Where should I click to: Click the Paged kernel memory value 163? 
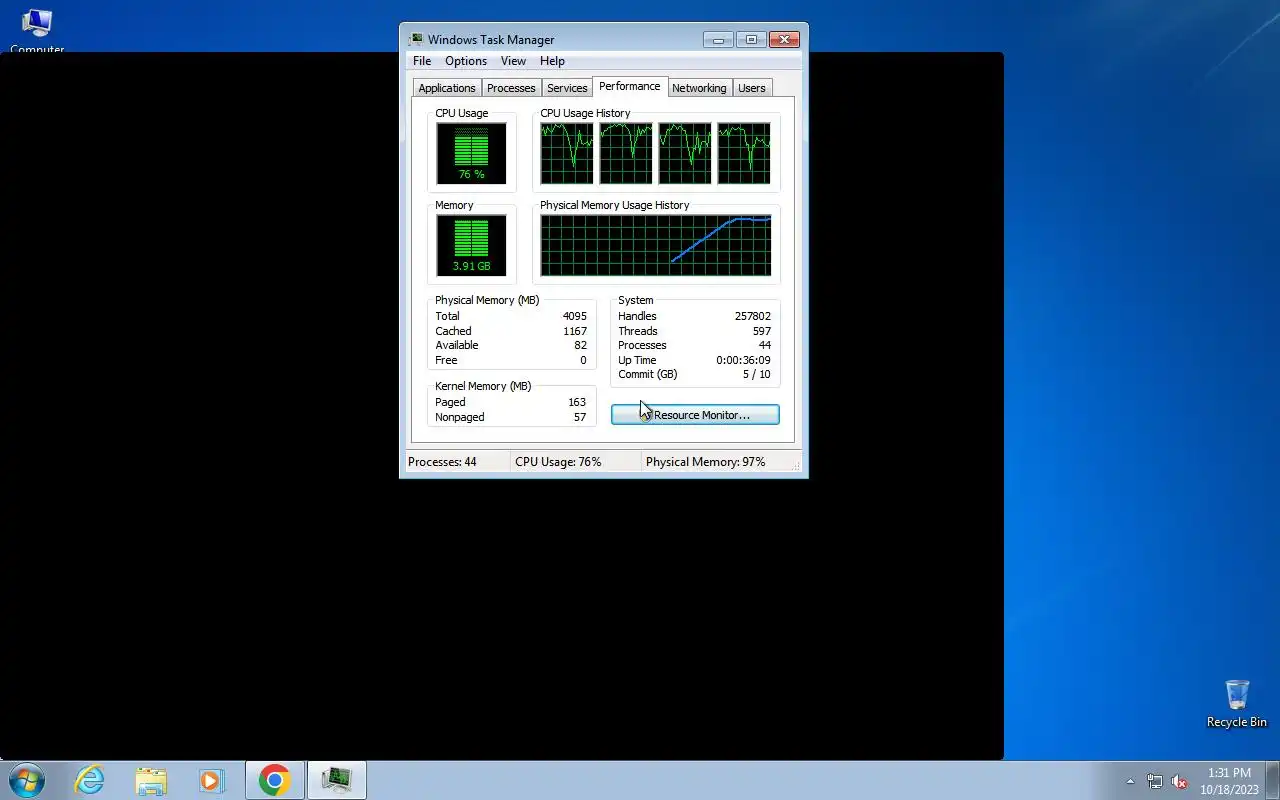pos(577,402)
